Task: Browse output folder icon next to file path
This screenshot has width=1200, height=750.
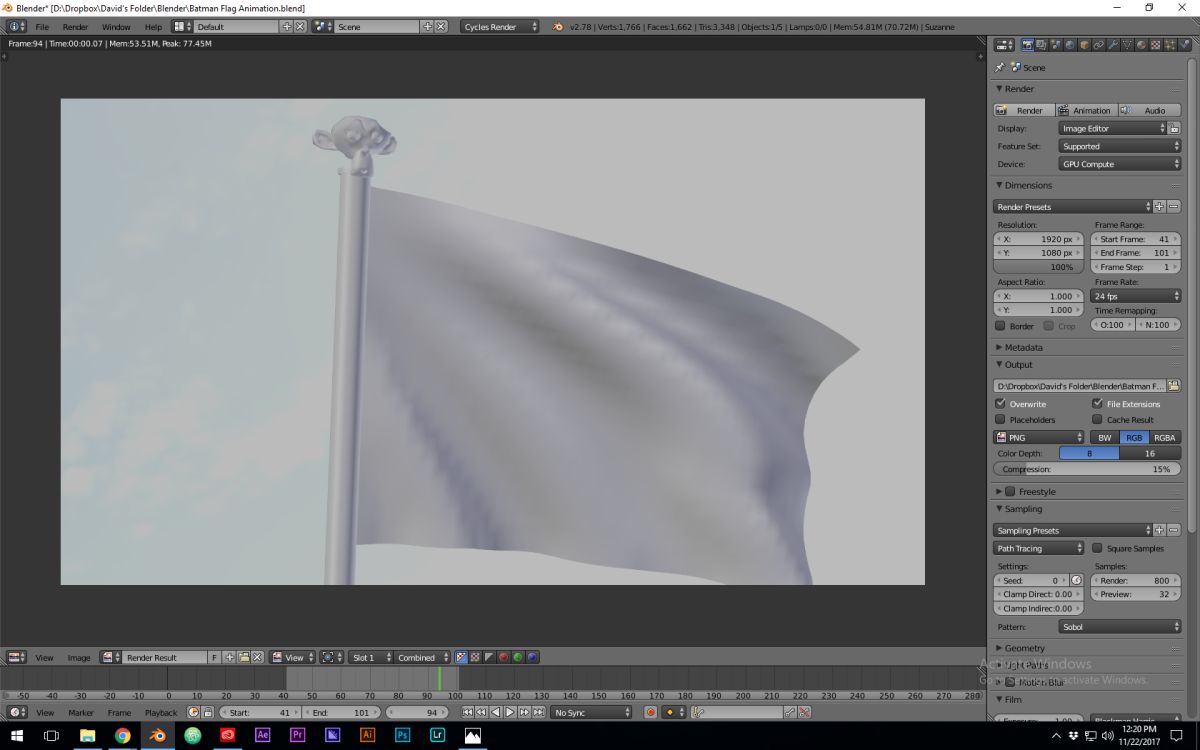Action: [x=1173, y=385]
